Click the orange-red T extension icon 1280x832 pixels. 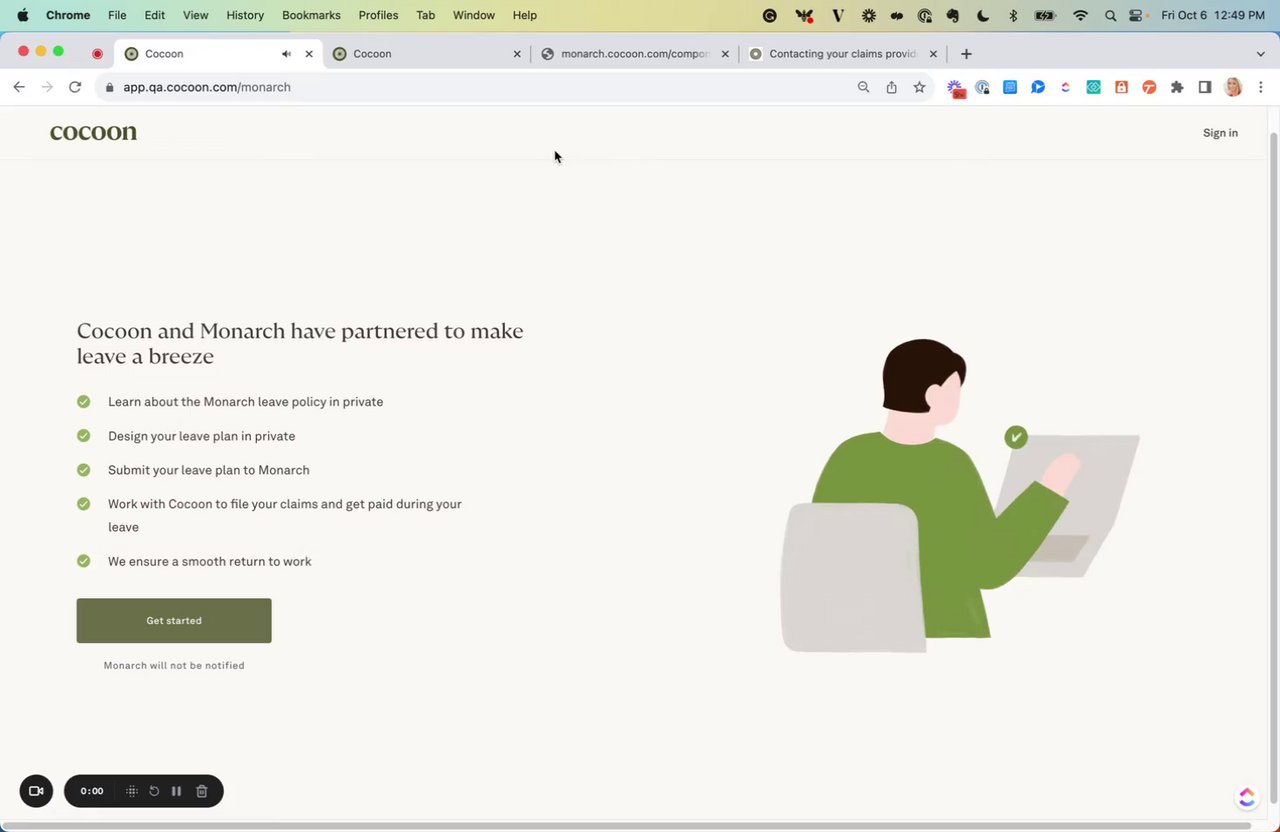pyautogui.click(x=1149, y=87)
